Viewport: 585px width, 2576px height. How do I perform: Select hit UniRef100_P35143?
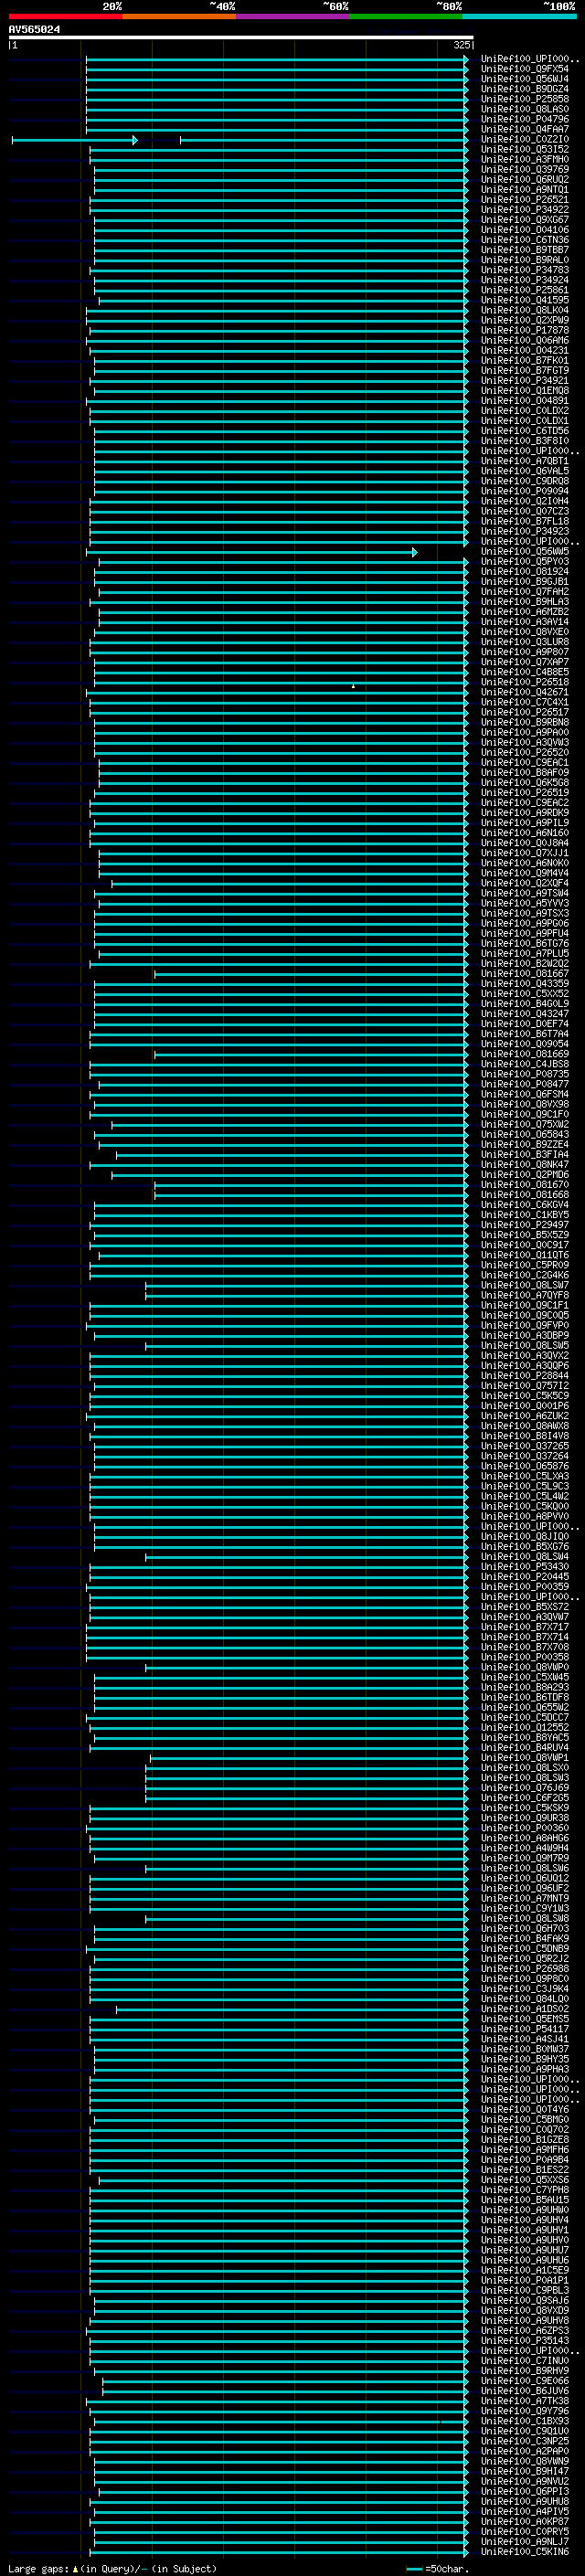tap(524, 2340)
